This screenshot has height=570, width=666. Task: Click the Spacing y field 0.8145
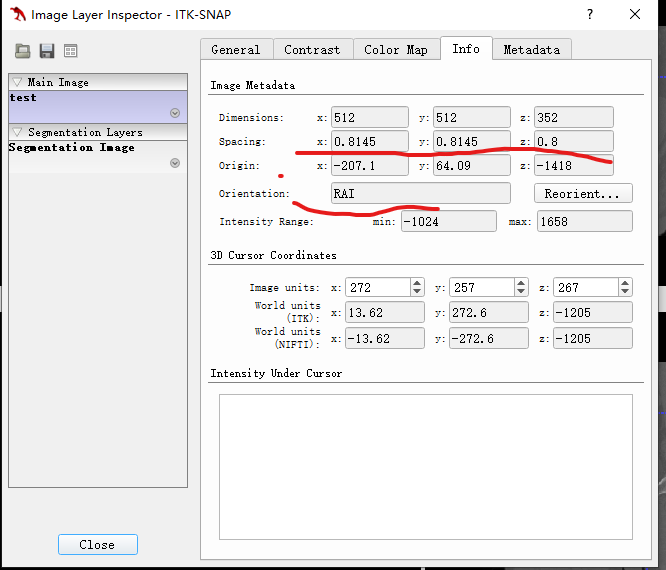pyautogui.click(x=471, y=141)
